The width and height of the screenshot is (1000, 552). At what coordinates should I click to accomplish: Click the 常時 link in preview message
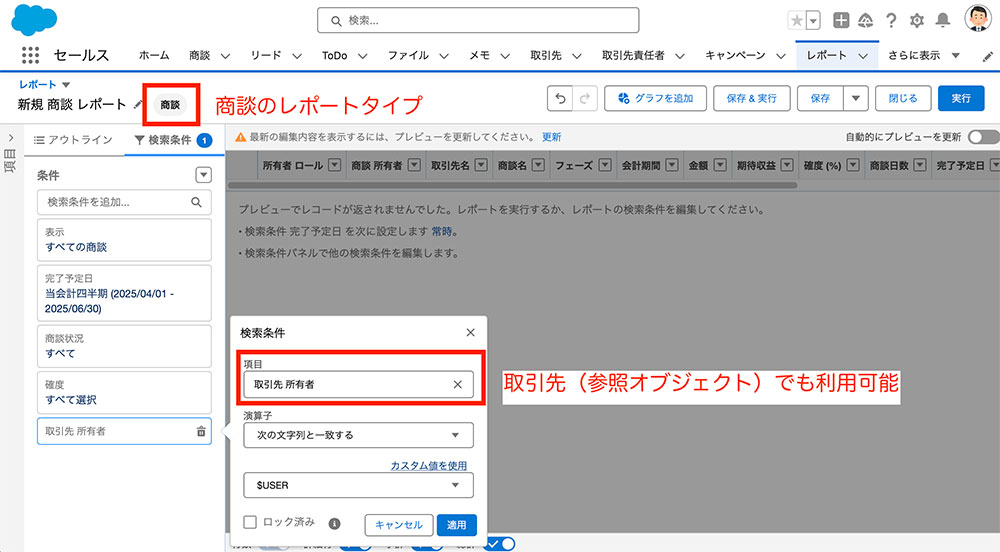pos(442,231)
